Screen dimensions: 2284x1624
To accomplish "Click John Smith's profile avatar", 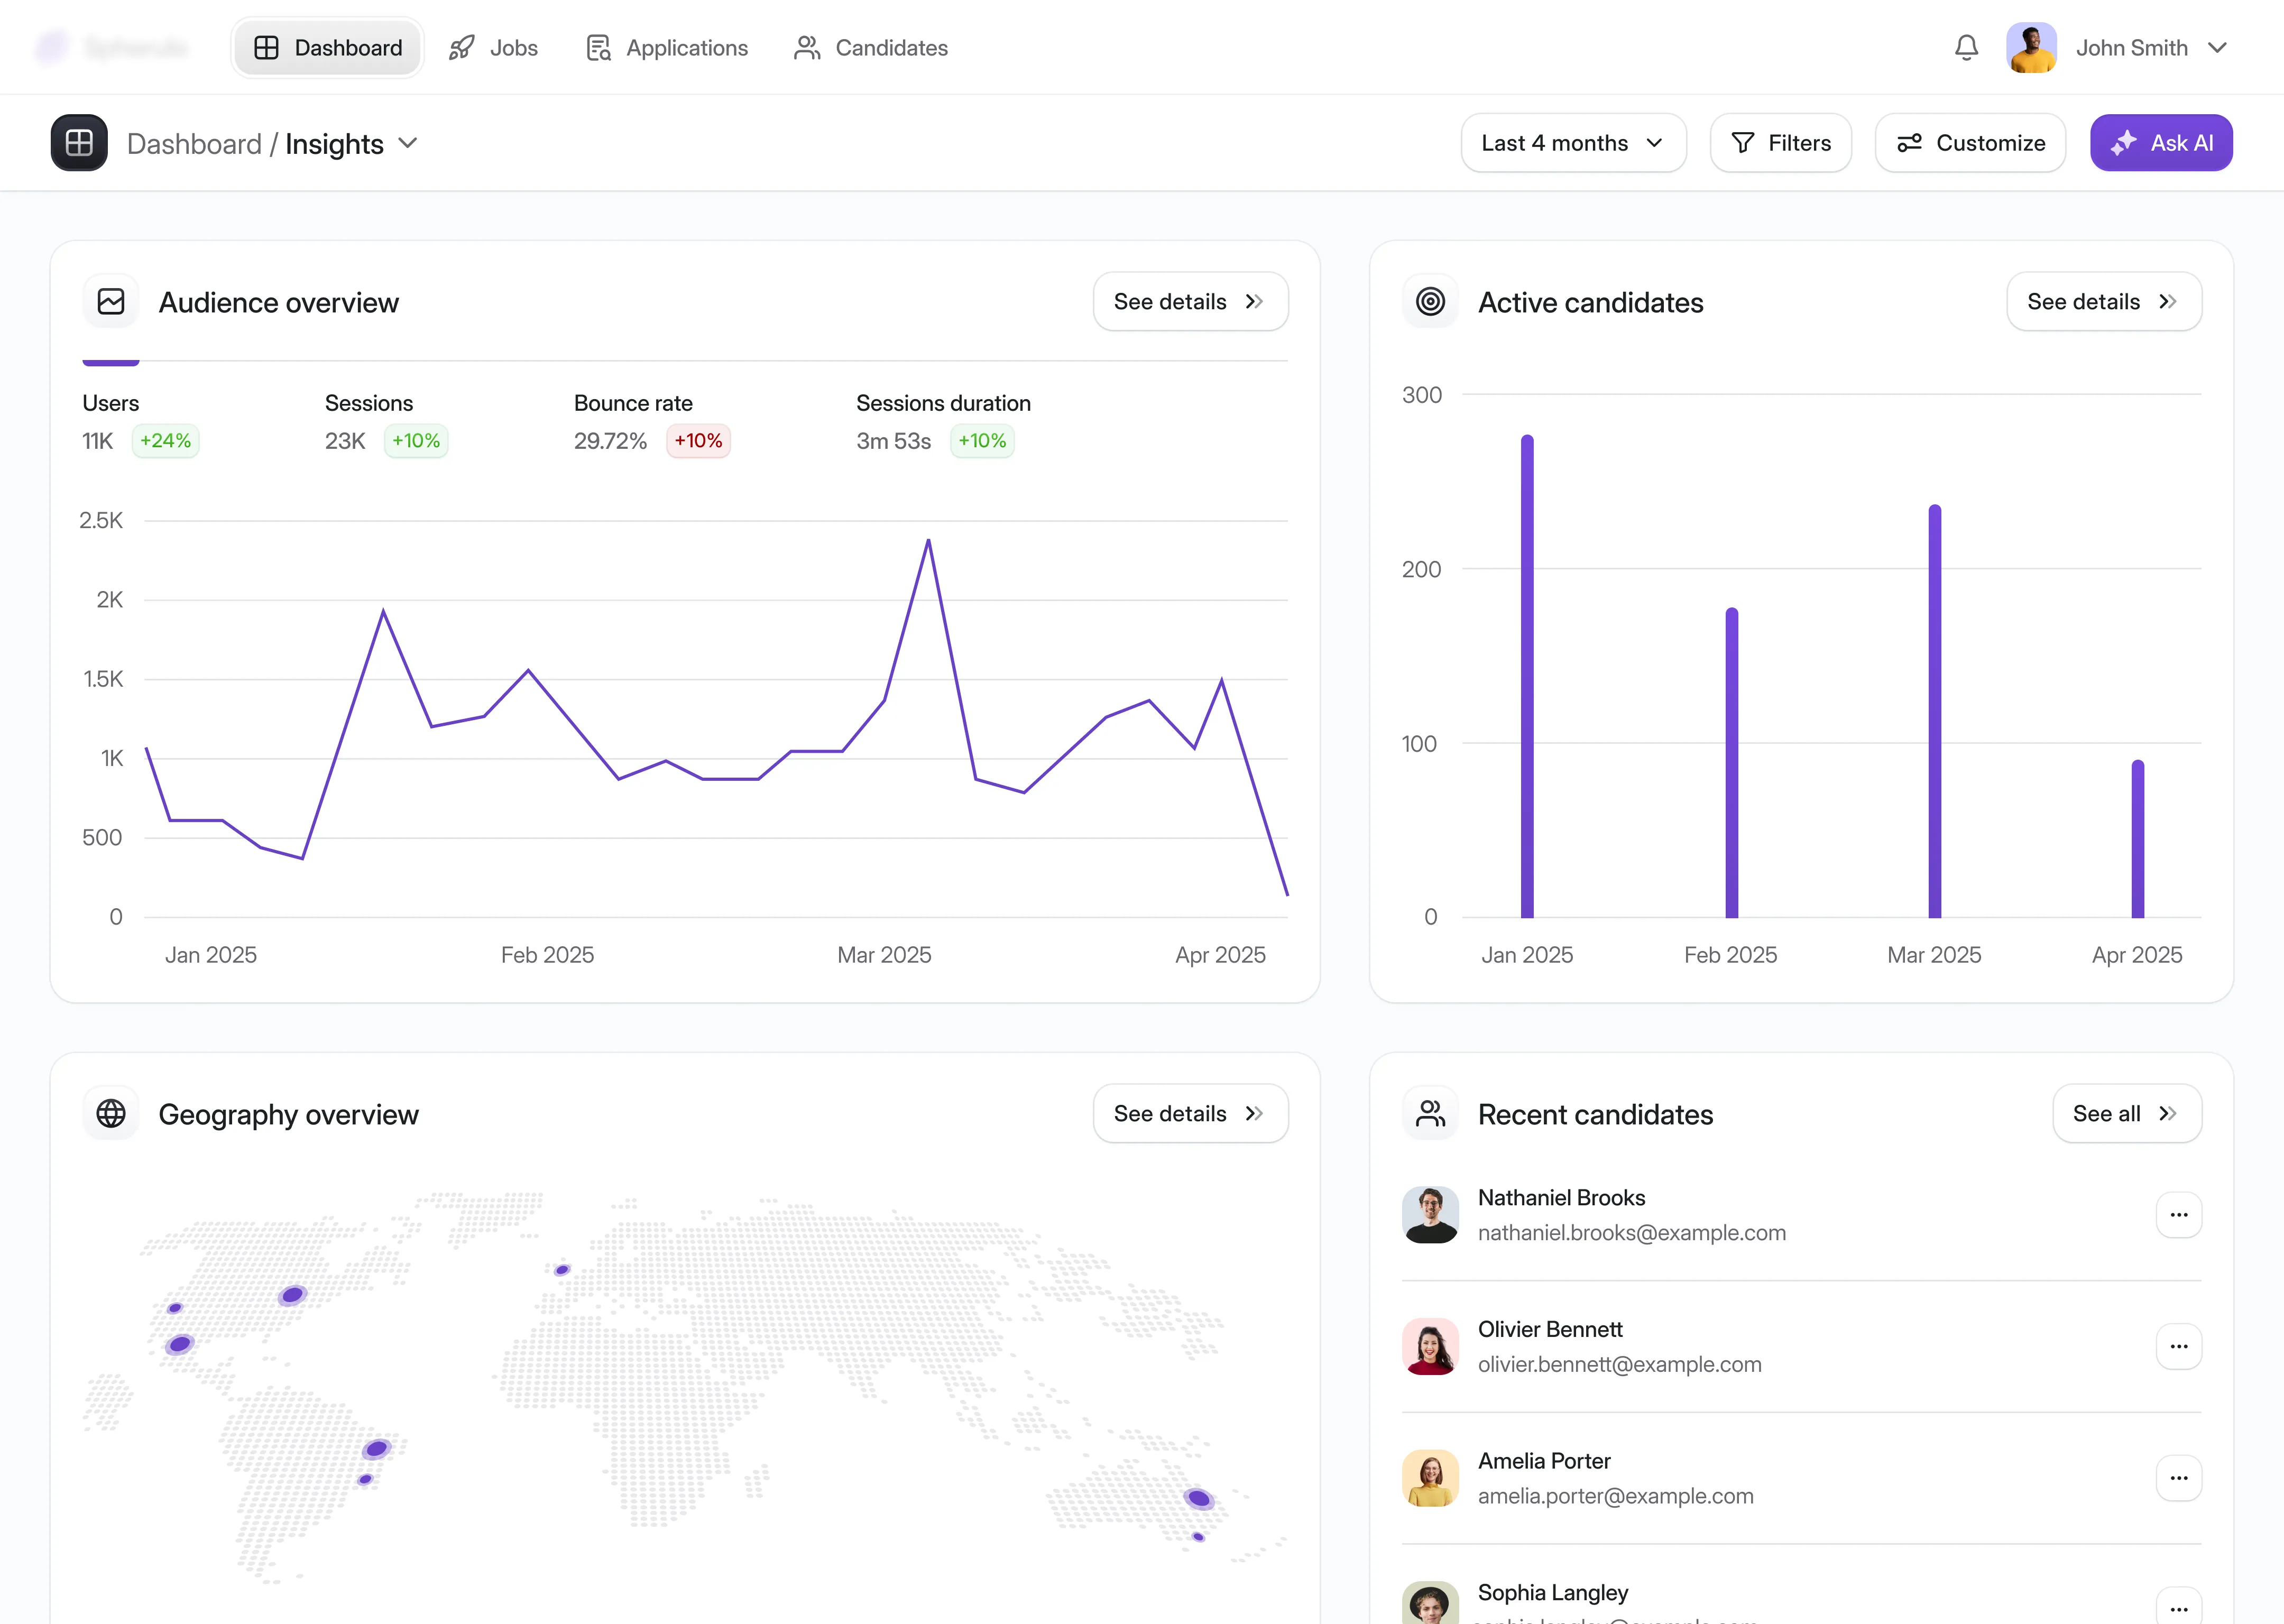I will click(x=2032, y=47).
